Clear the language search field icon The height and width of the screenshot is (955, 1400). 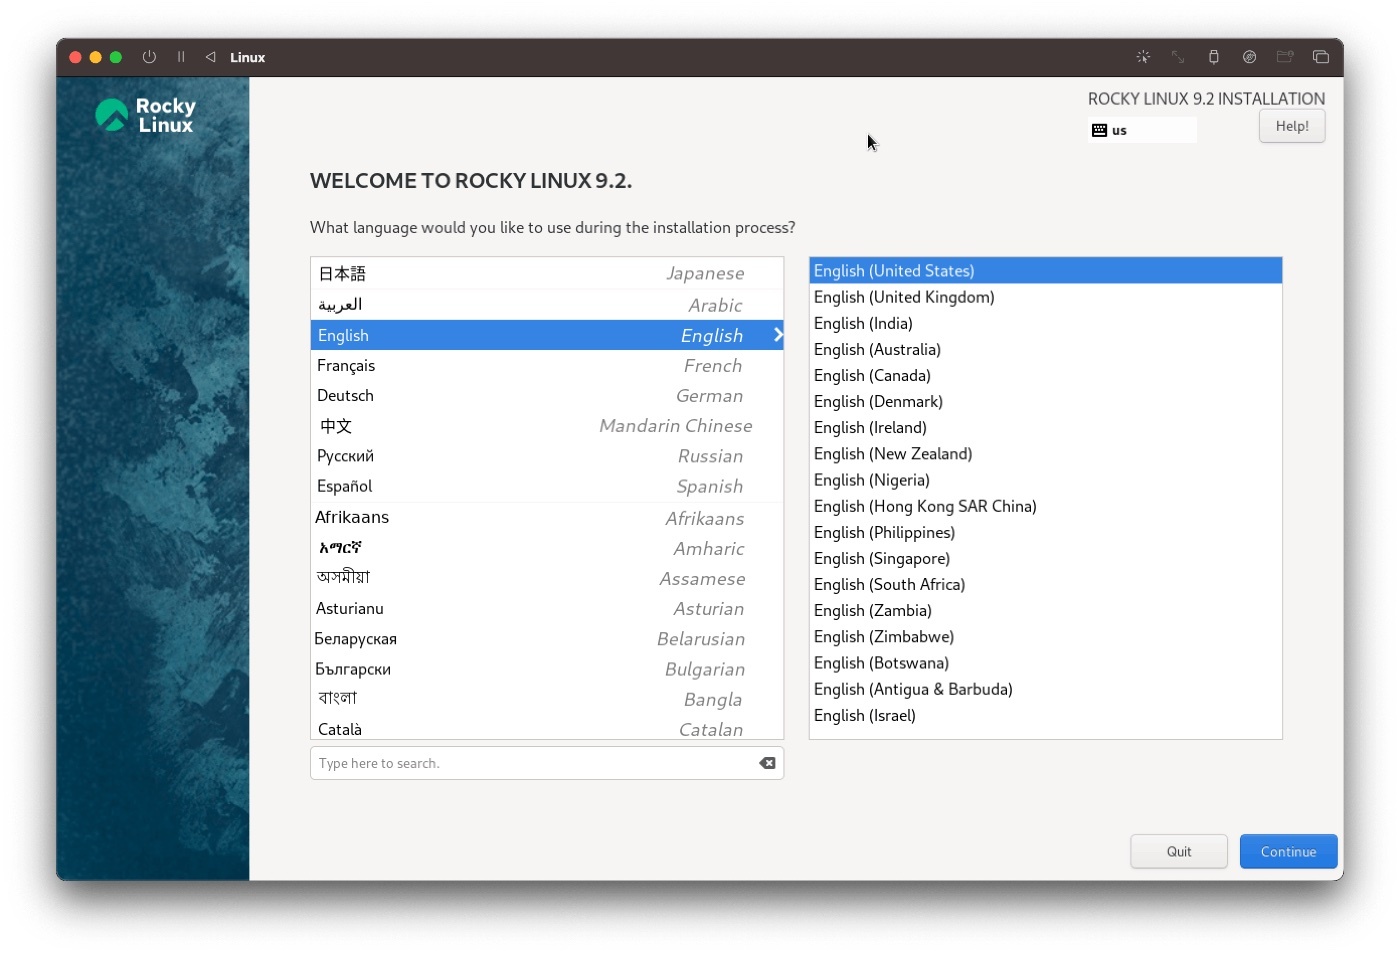coord(767,763)
